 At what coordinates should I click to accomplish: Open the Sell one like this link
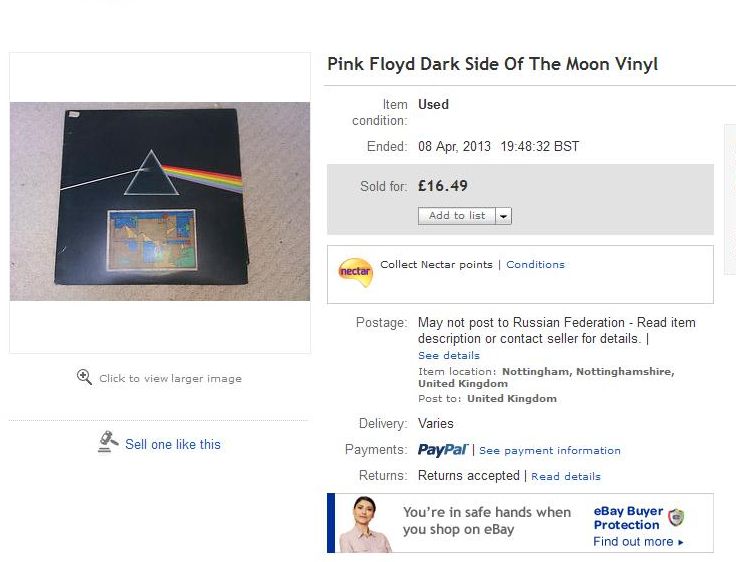[172, 444]
